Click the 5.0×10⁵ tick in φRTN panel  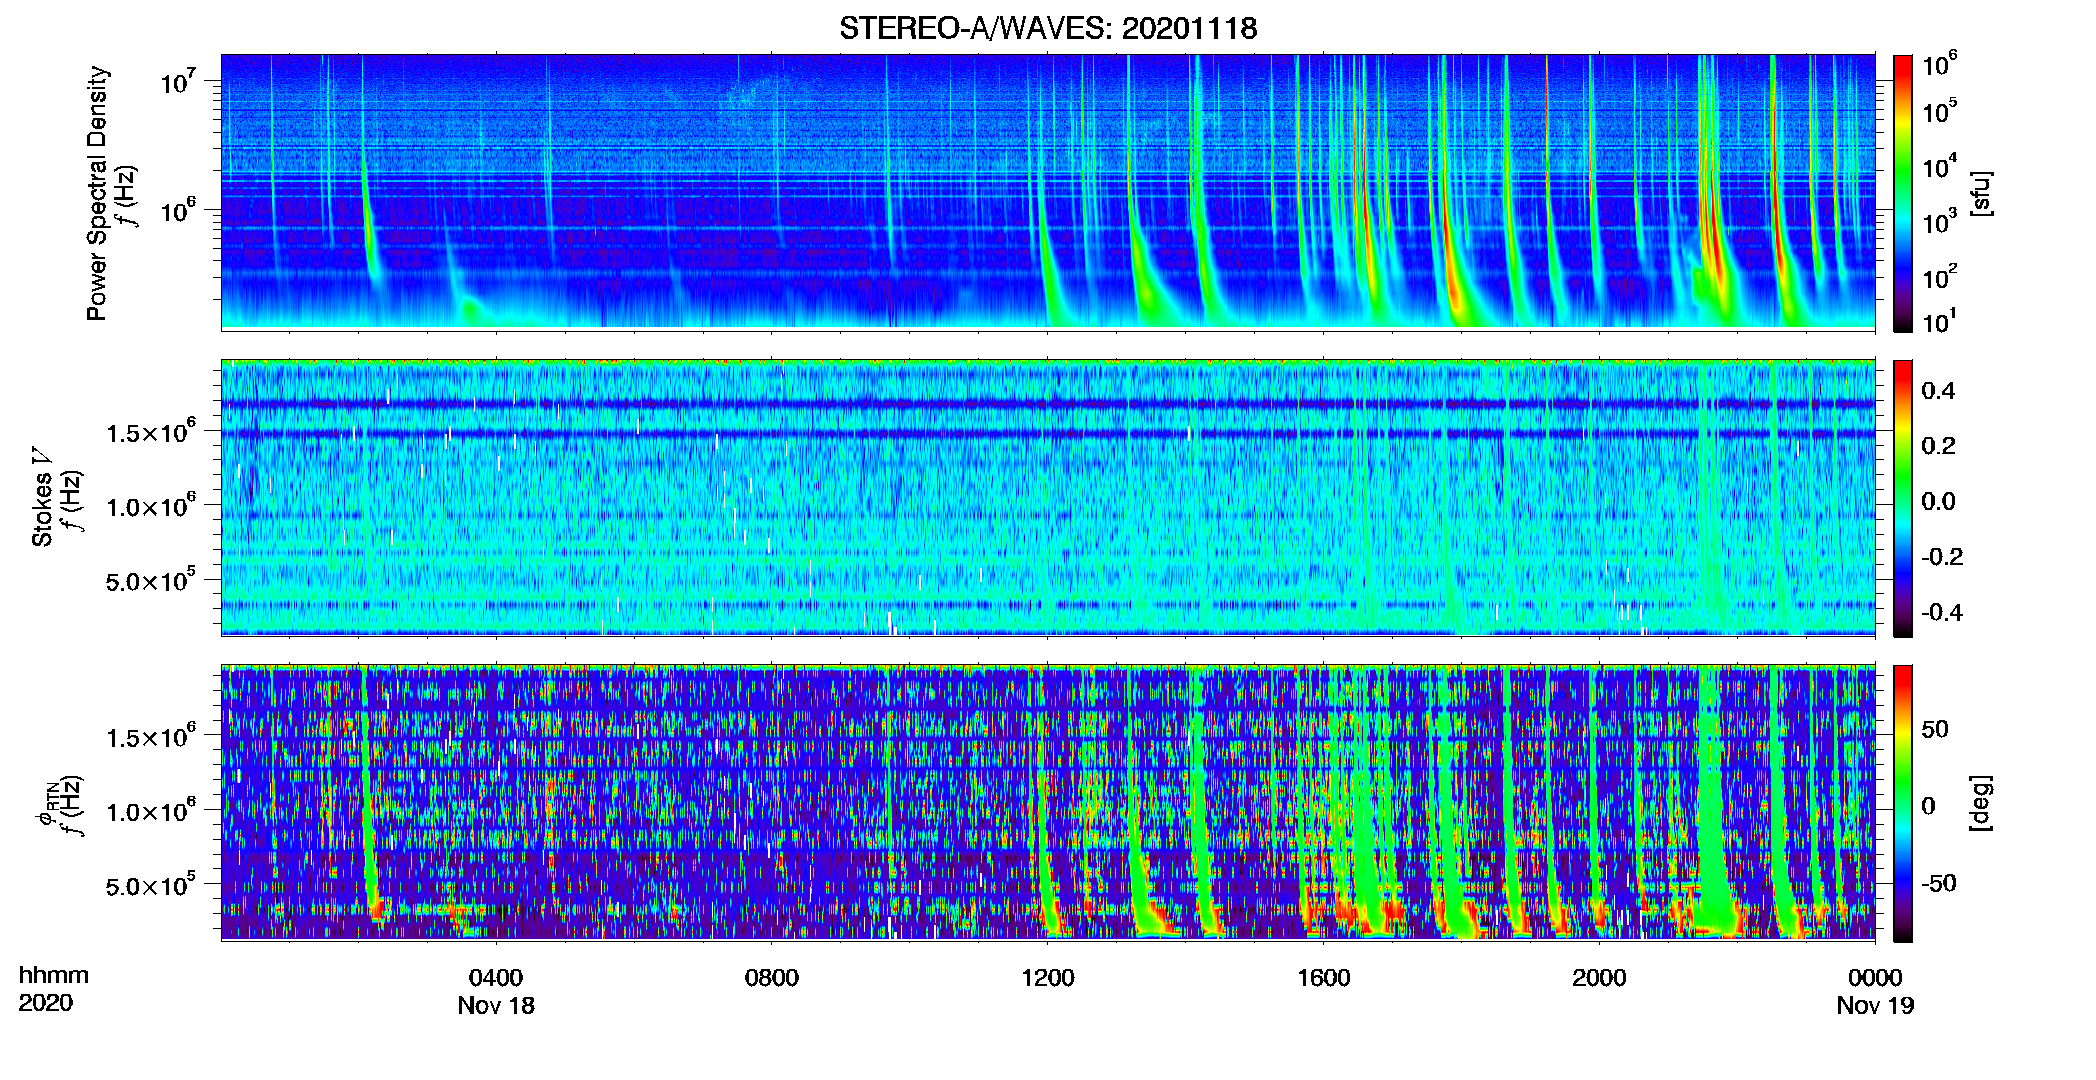click(x=151, y=885)
